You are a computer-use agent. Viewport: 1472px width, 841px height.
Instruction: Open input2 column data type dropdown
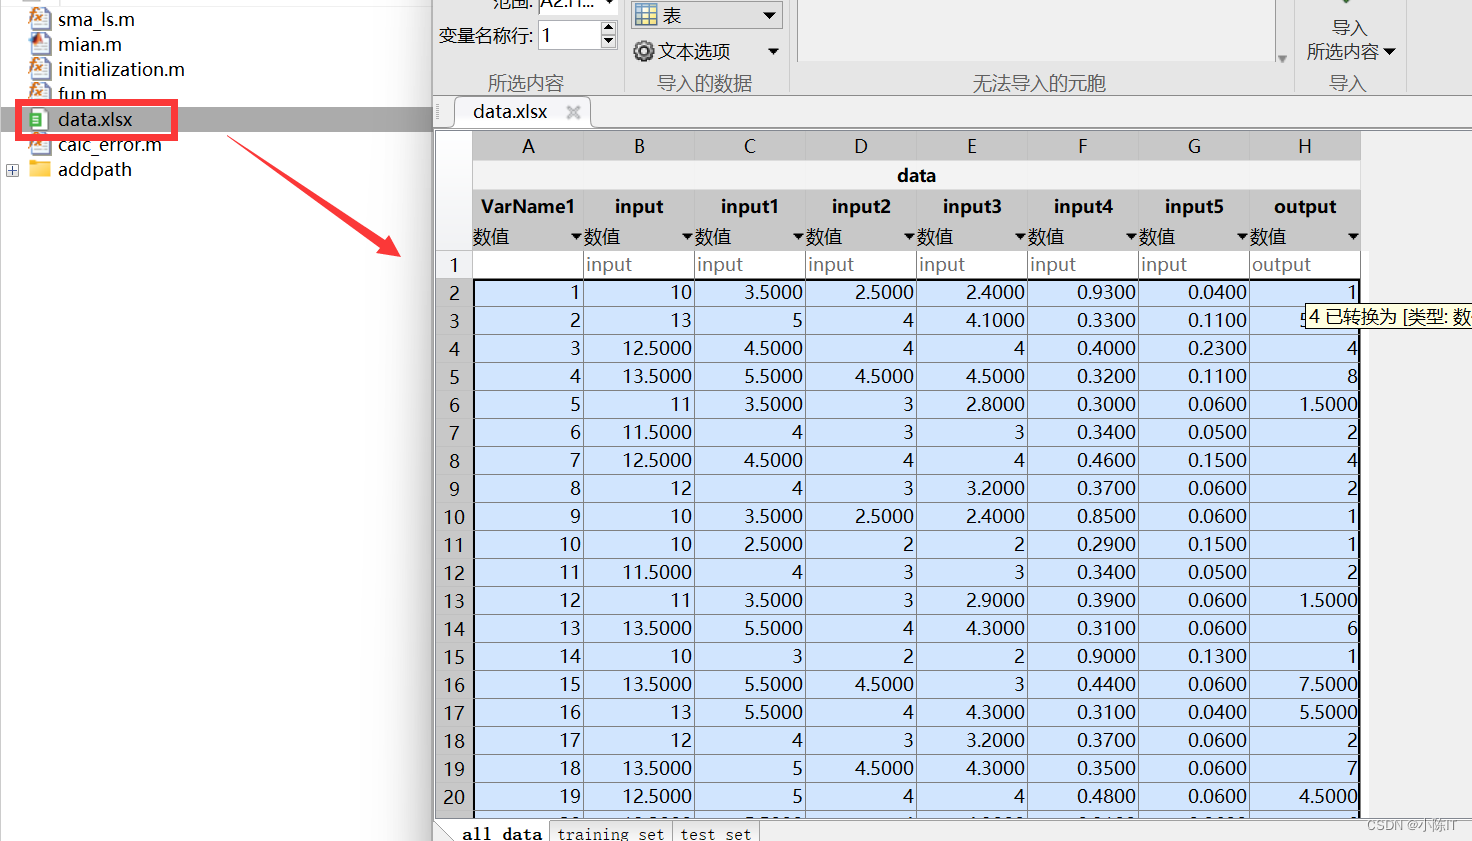[909, 237]
